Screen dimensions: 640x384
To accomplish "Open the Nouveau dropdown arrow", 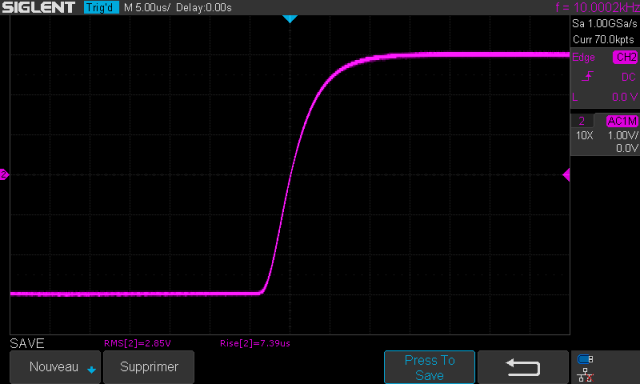I will 91,370.
